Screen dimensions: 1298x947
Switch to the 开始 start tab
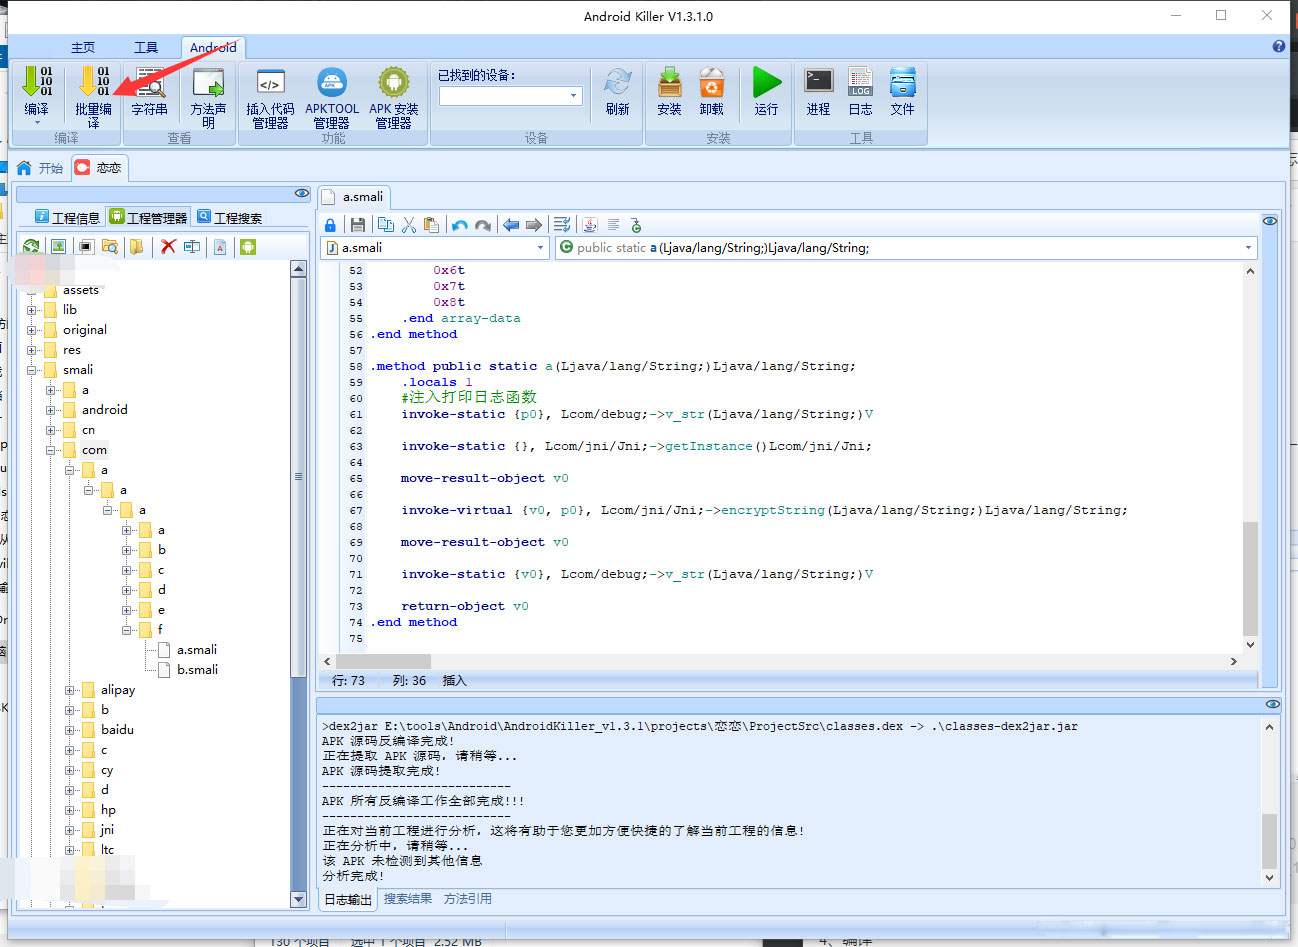click(x=40, y=168)
